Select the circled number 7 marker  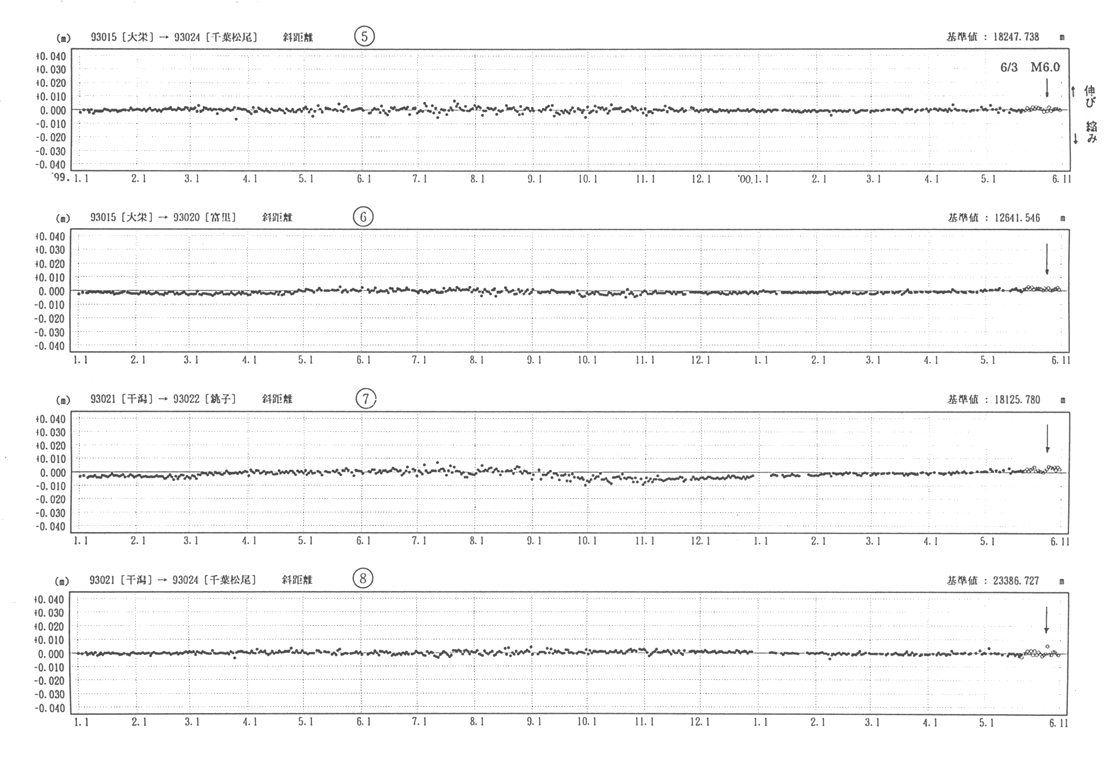tap(367, 398)
